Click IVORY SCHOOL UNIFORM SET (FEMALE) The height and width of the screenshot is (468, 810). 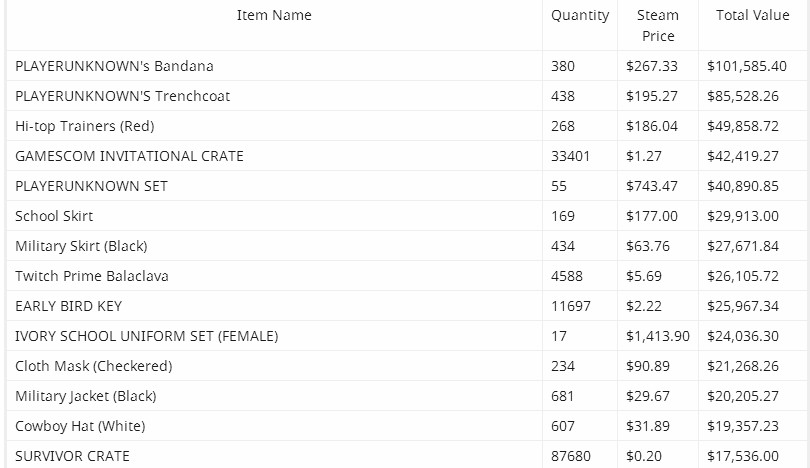tap(147, 336)
